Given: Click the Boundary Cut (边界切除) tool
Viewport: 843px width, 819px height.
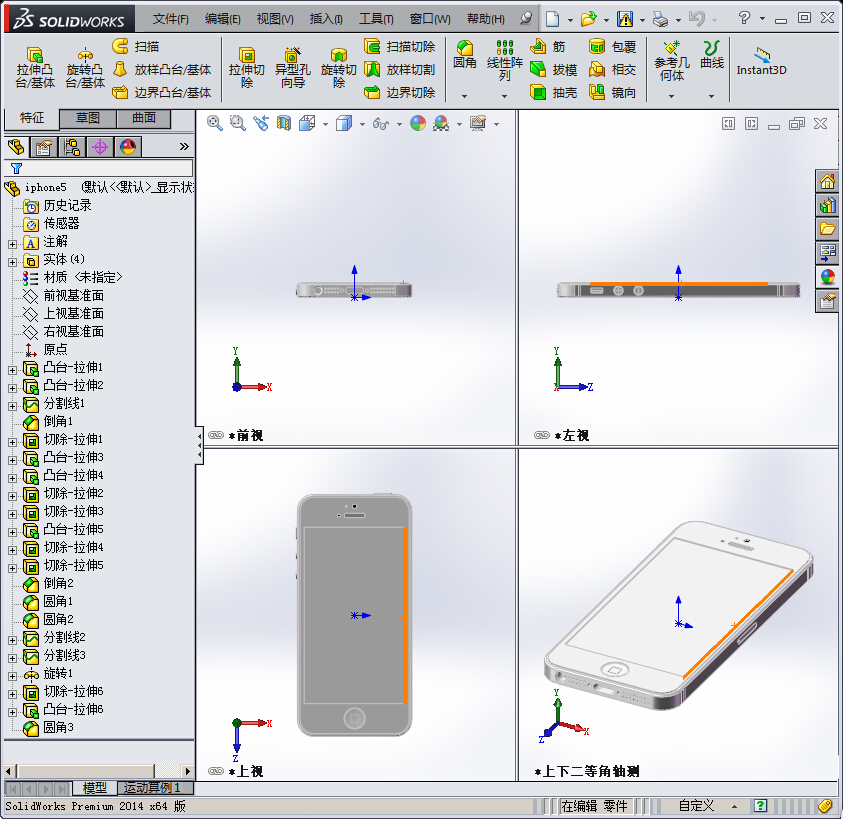Looking at the screenshot, I should coord(399,92).
